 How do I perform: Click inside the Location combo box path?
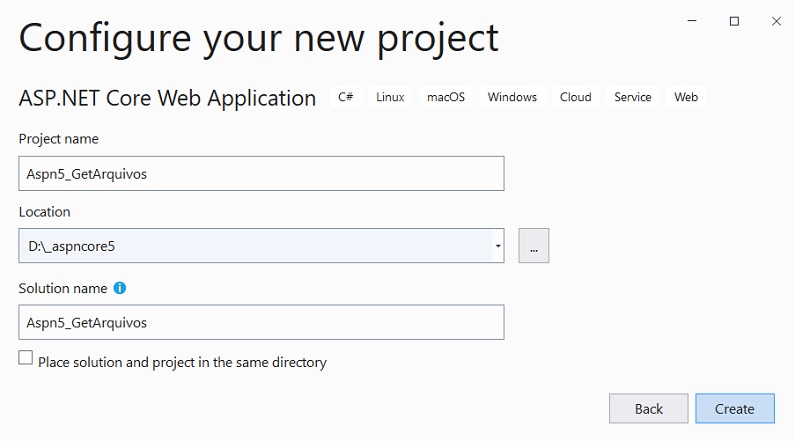[x=256, y=246]
